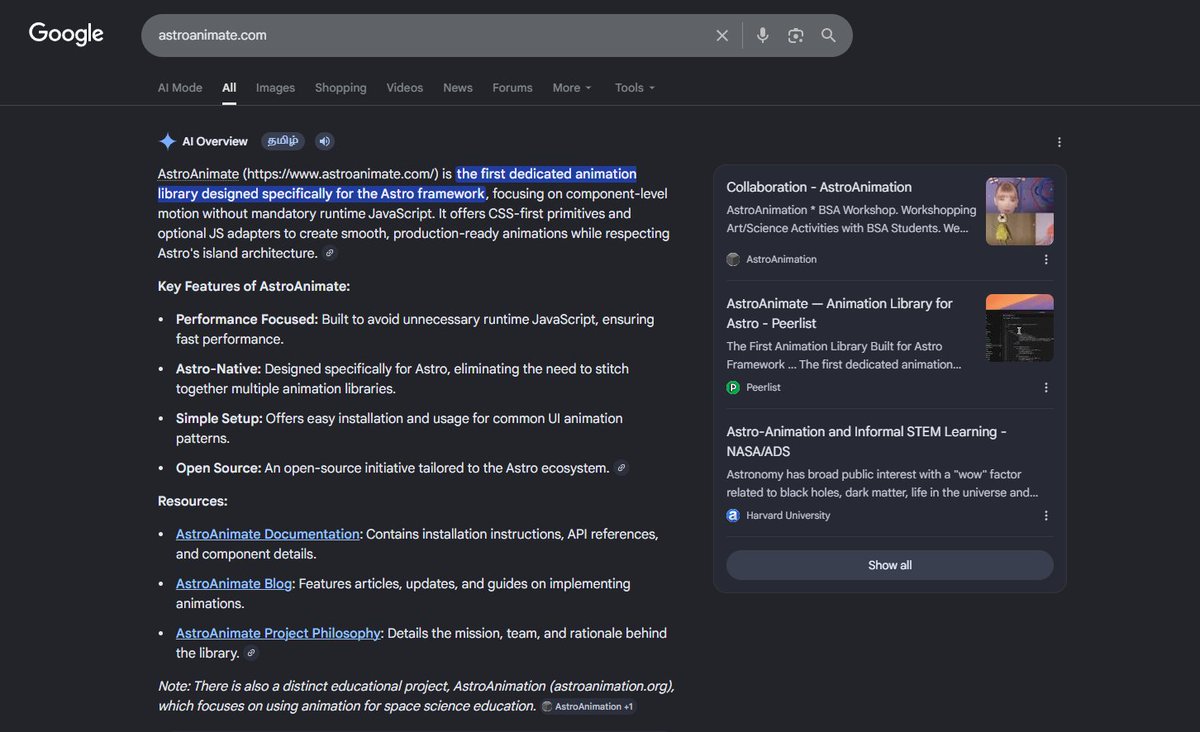Open 'AstroAnimate — Animation Library' Peerlist card
Viewport: 1200px width, 732px height.
[x=840, y=313]
